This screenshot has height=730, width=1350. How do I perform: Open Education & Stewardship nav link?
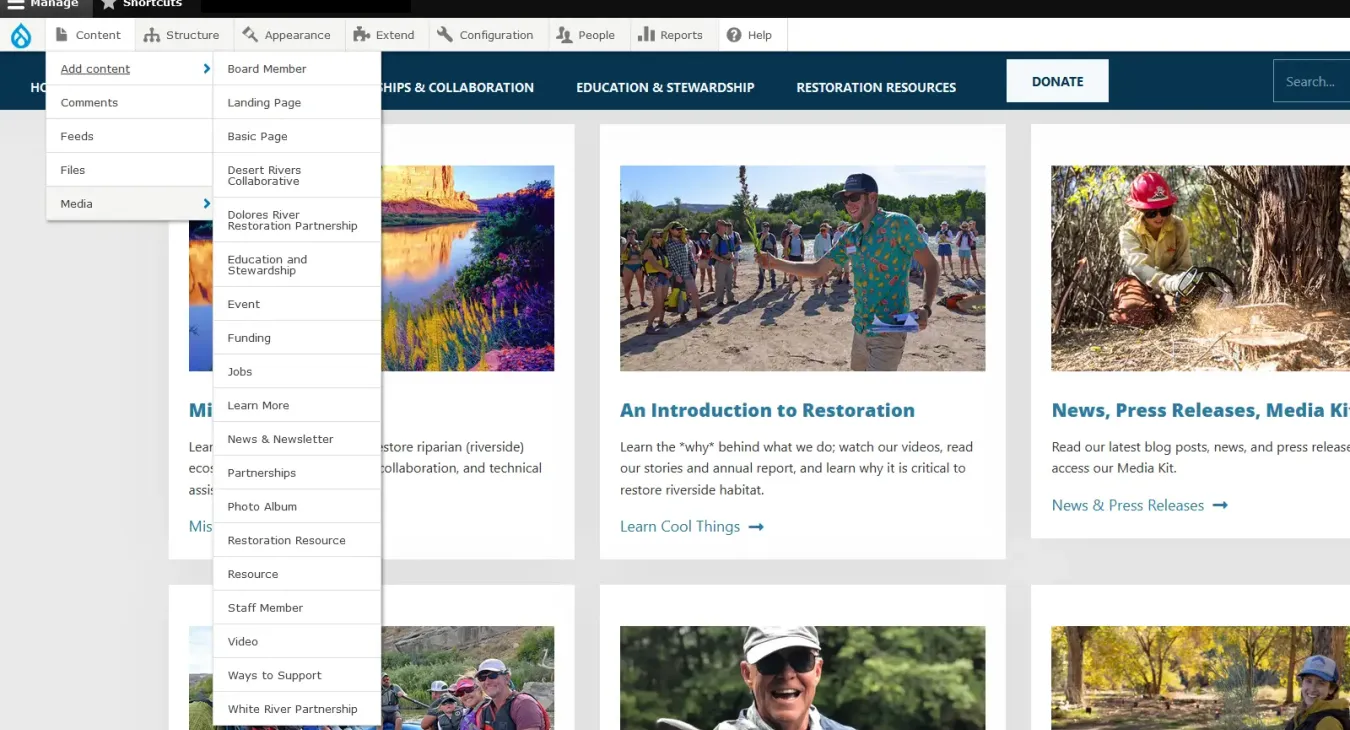(665, 88)
